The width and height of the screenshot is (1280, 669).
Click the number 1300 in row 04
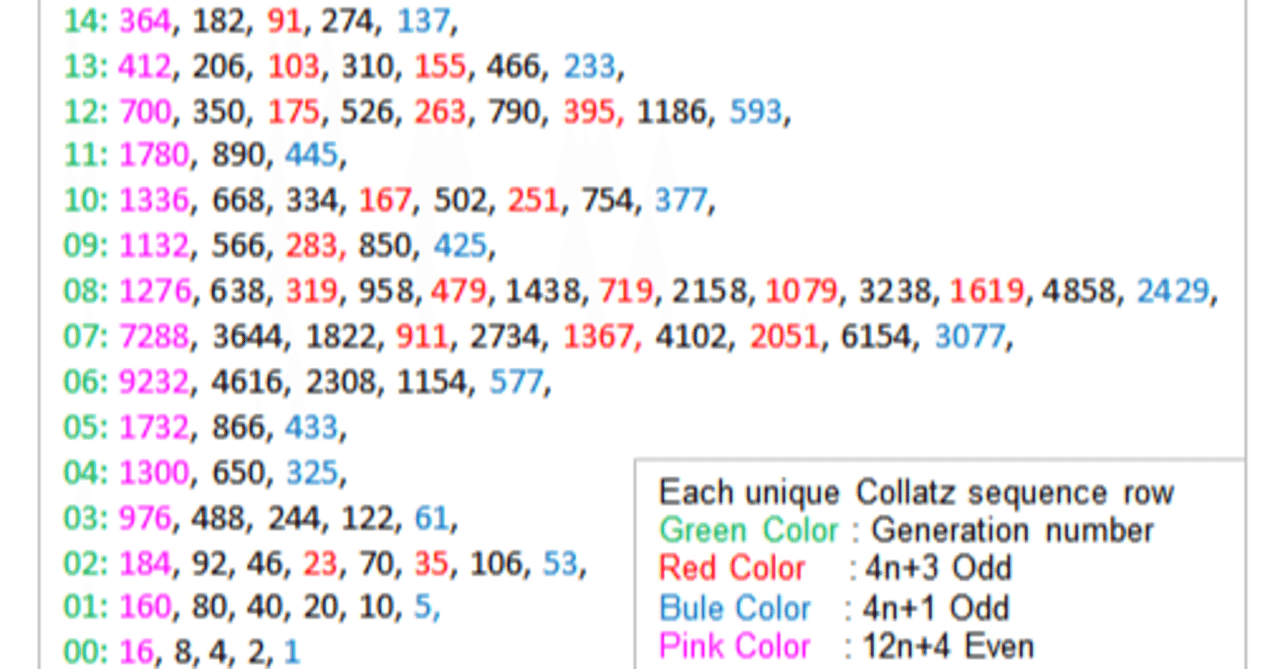coord(152,472)
